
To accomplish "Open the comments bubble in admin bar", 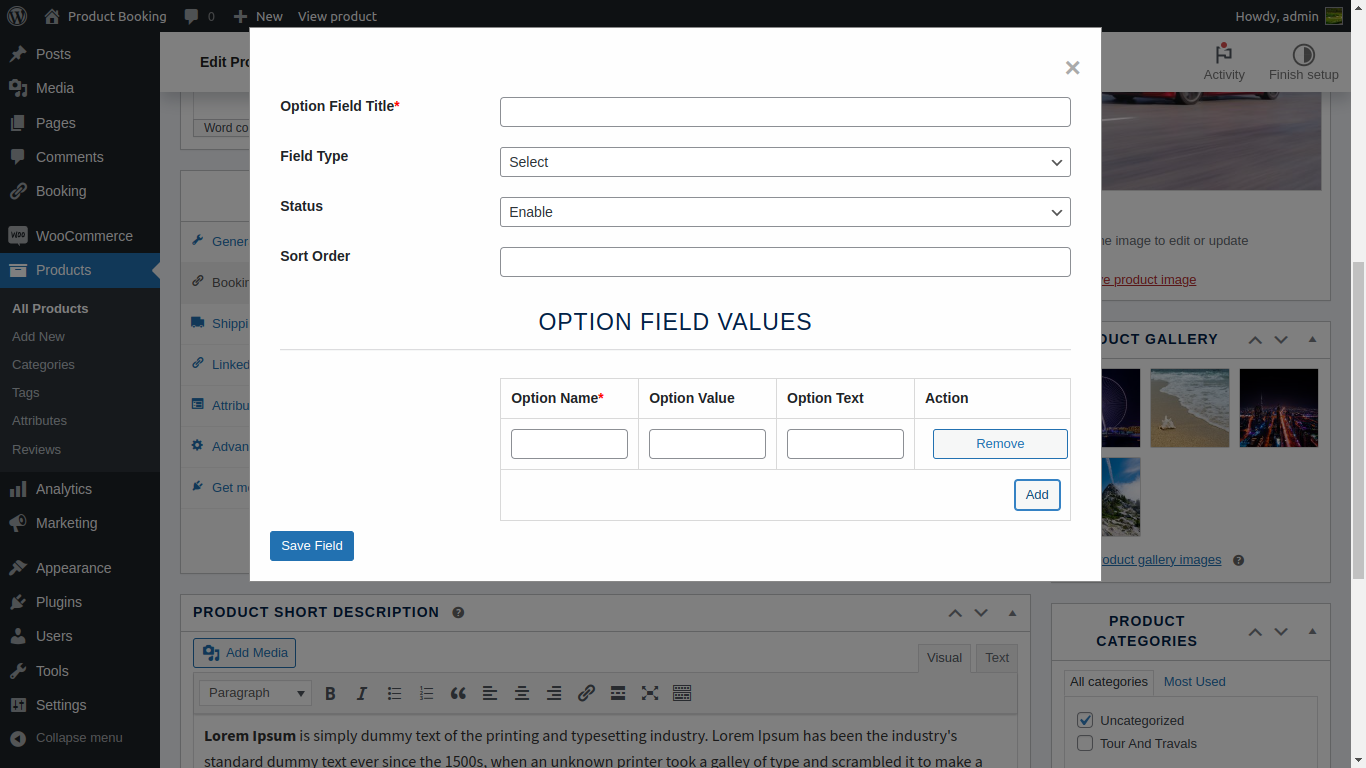I will click(x=199, y=16).
